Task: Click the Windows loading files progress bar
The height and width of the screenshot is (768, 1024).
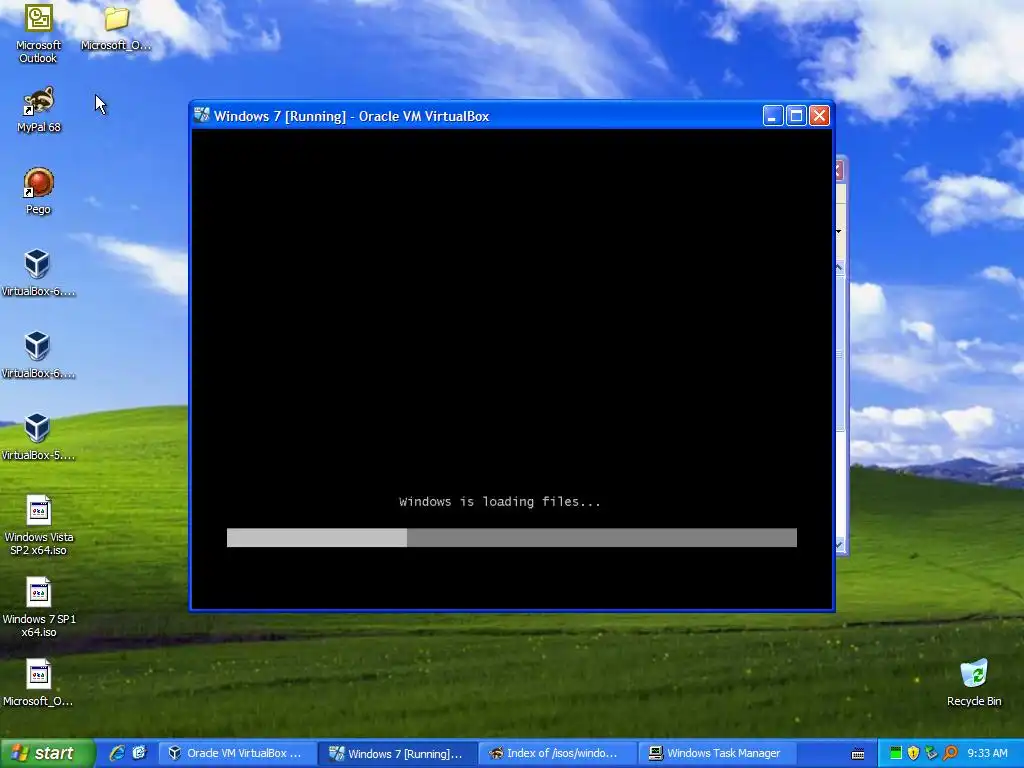Action: (511, 537)
